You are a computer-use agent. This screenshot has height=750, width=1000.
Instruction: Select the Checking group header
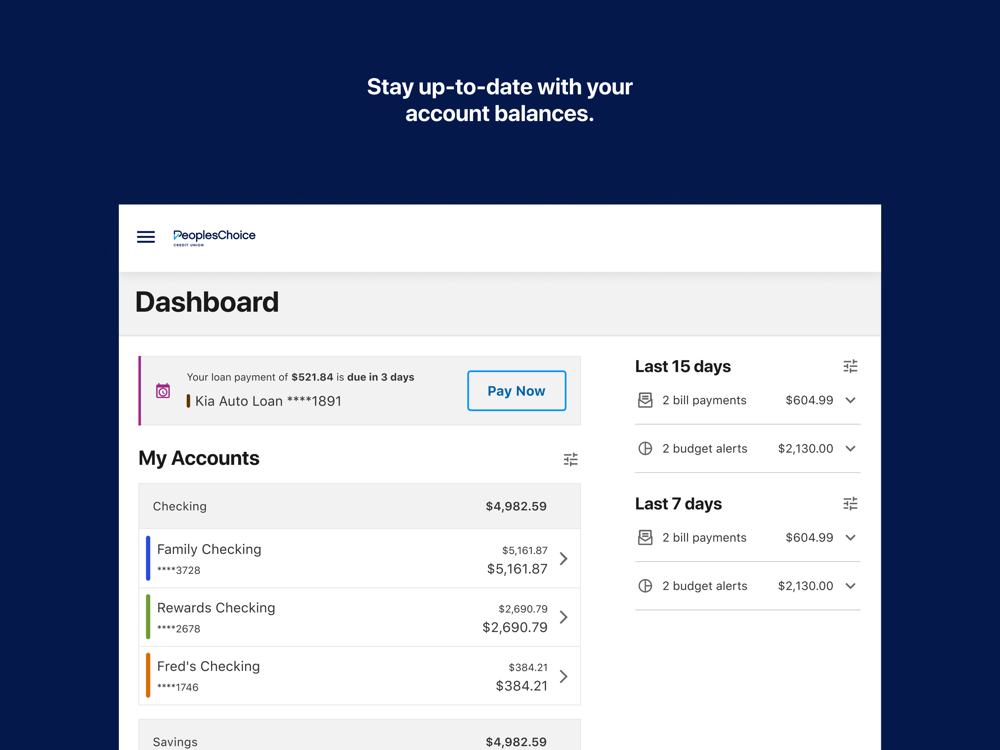tap(359, 507)
